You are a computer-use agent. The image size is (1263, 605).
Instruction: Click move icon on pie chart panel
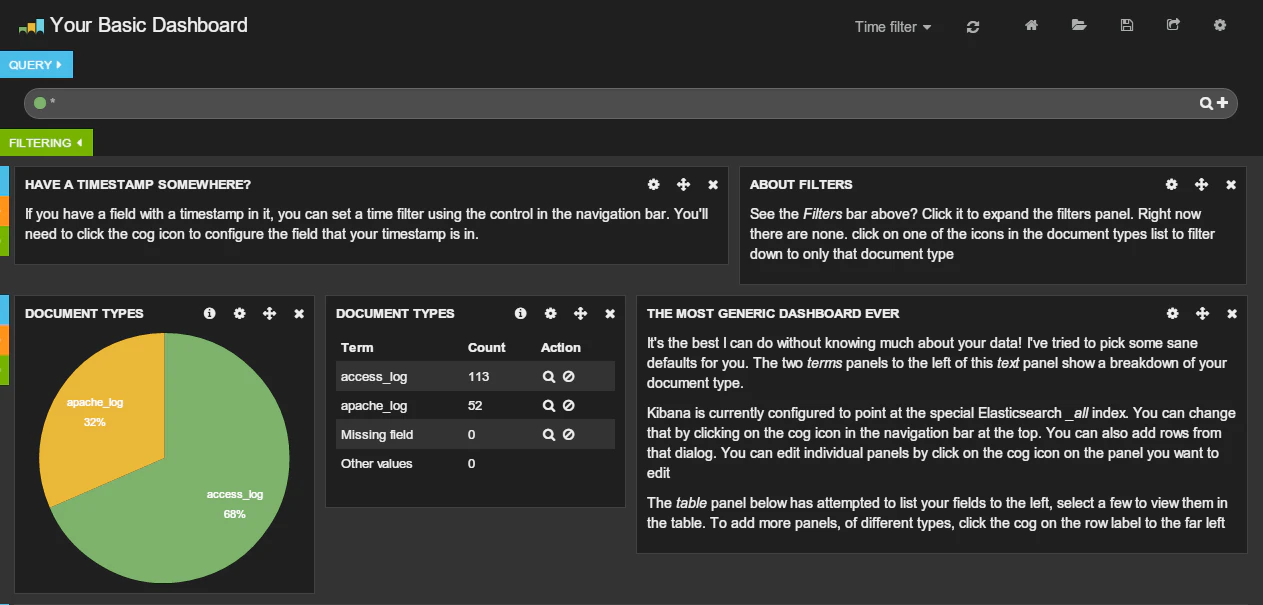270,313
